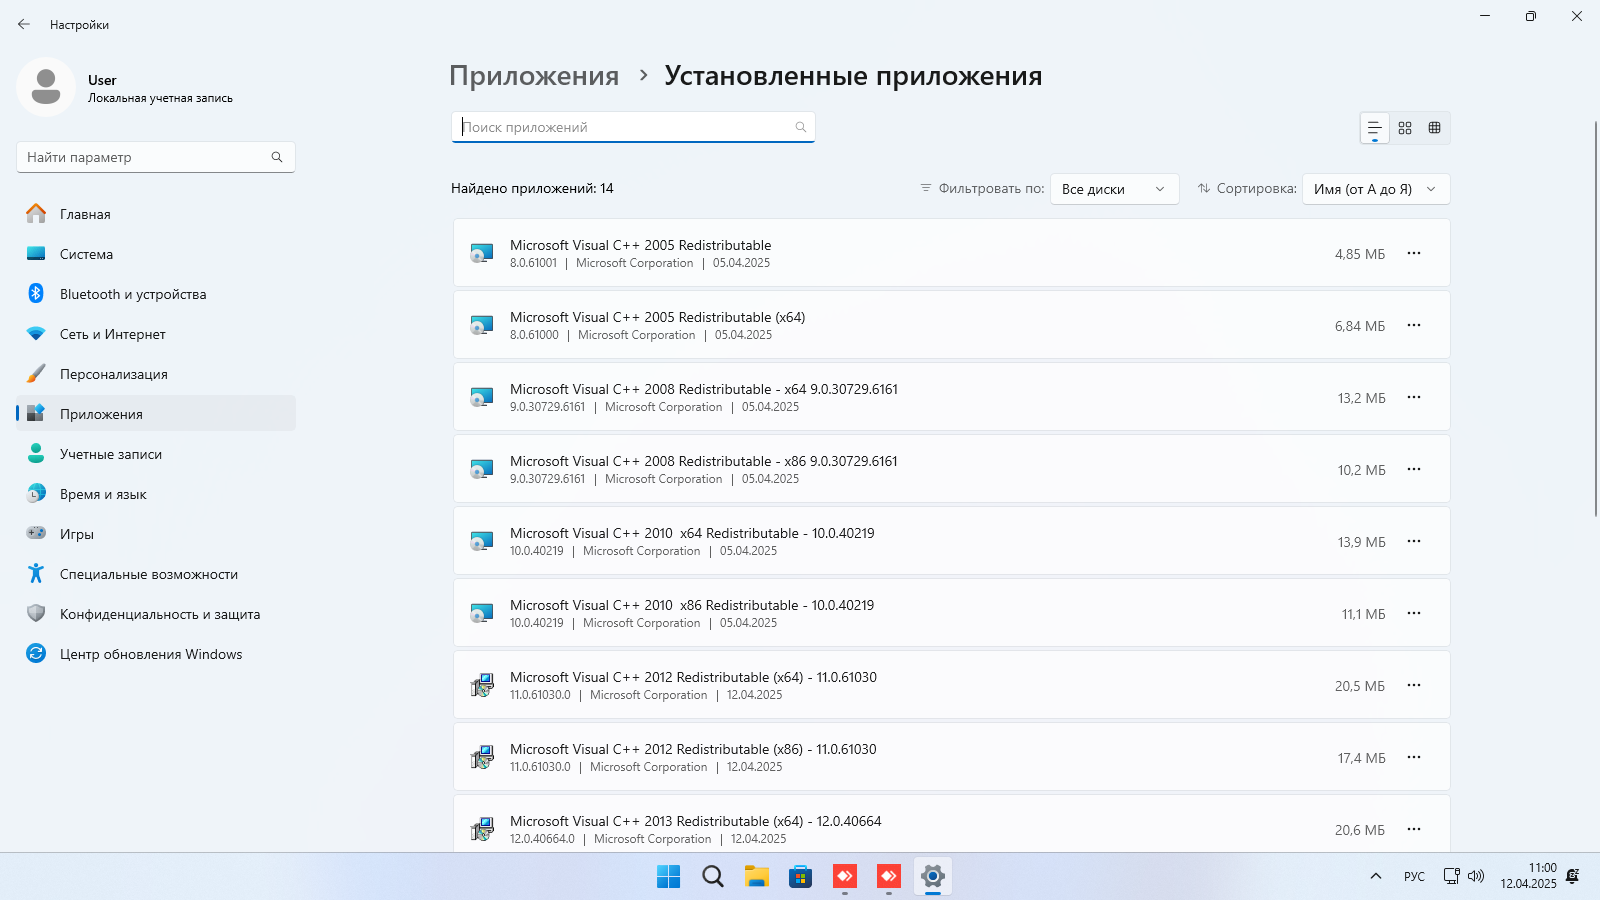Open Учетные записи section
This screenshot has width=1600, height=900.
[156, 454]
